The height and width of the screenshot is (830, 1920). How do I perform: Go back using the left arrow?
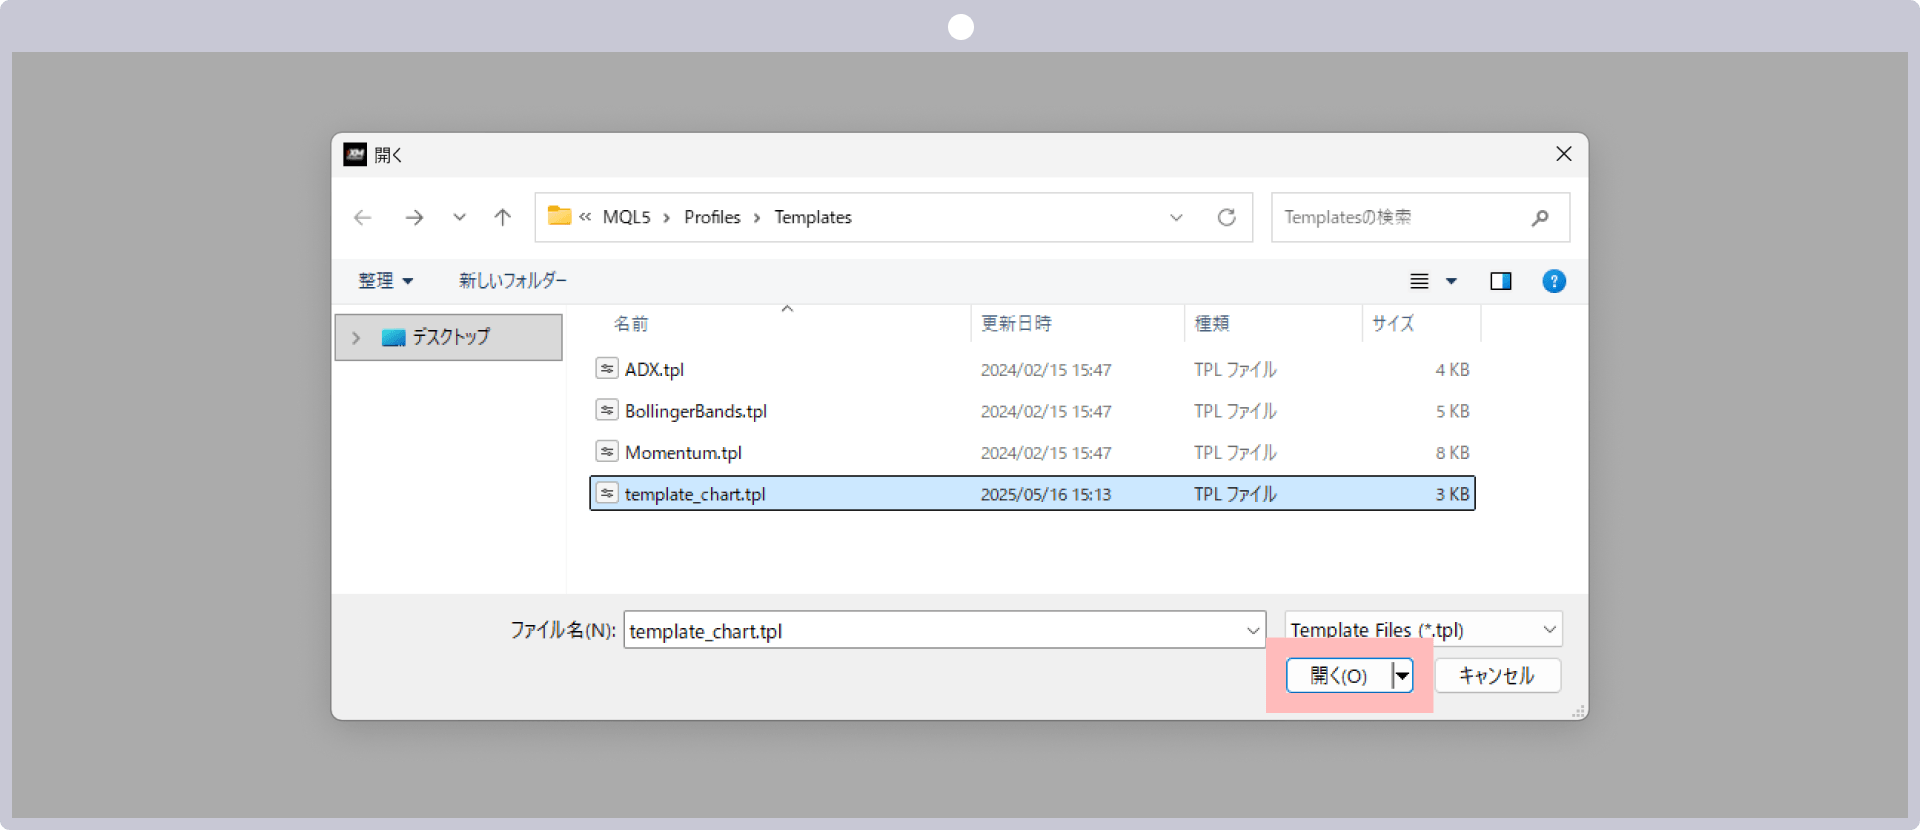point(363,217)
